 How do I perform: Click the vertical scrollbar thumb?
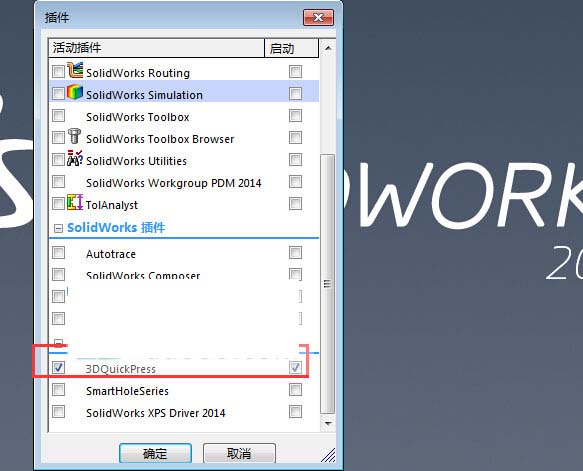click(328, 284)
